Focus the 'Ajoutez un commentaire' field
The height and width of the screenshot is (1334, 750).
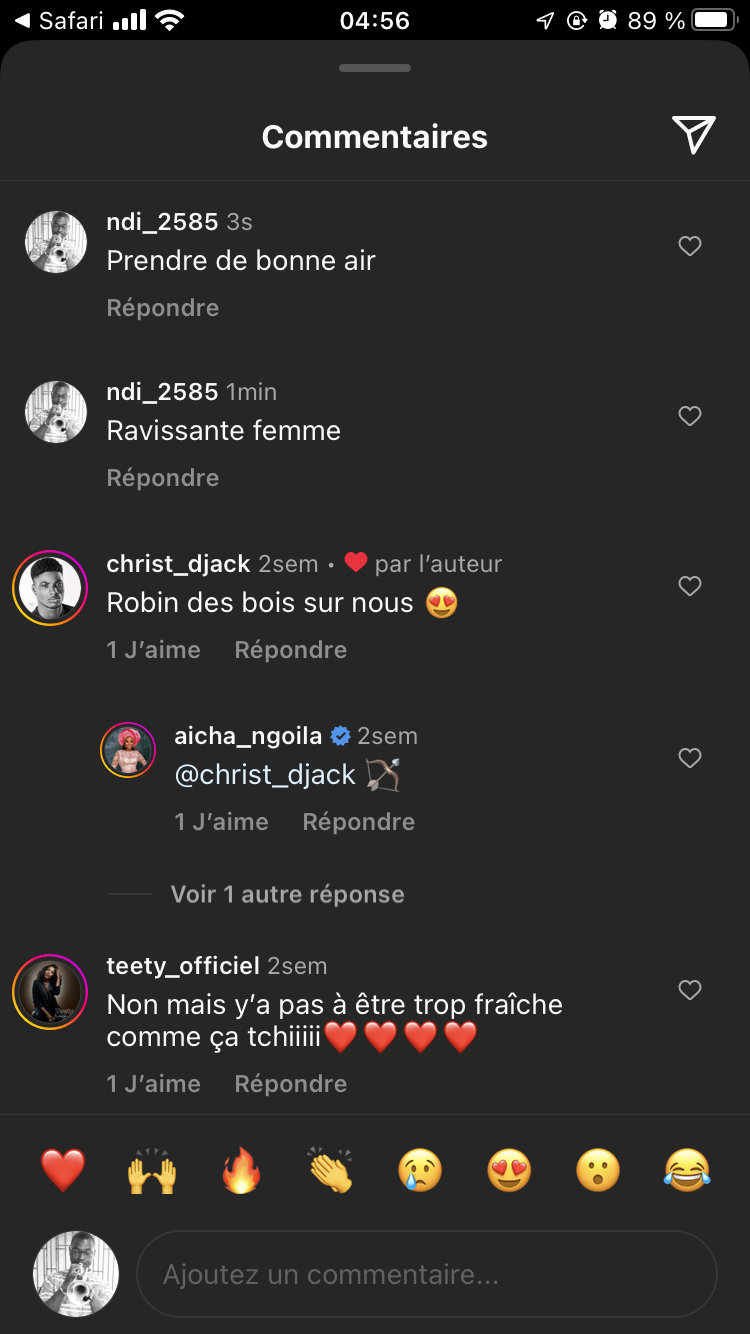pyautogui.click(x=427, y=1275)
